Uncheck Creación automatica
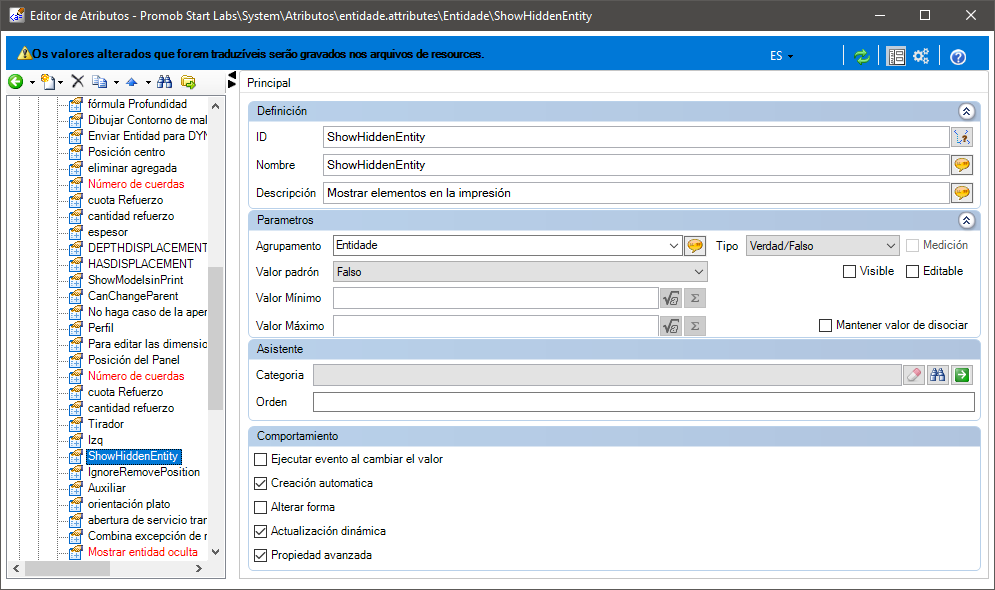995x590 pixels. [260, 483]
